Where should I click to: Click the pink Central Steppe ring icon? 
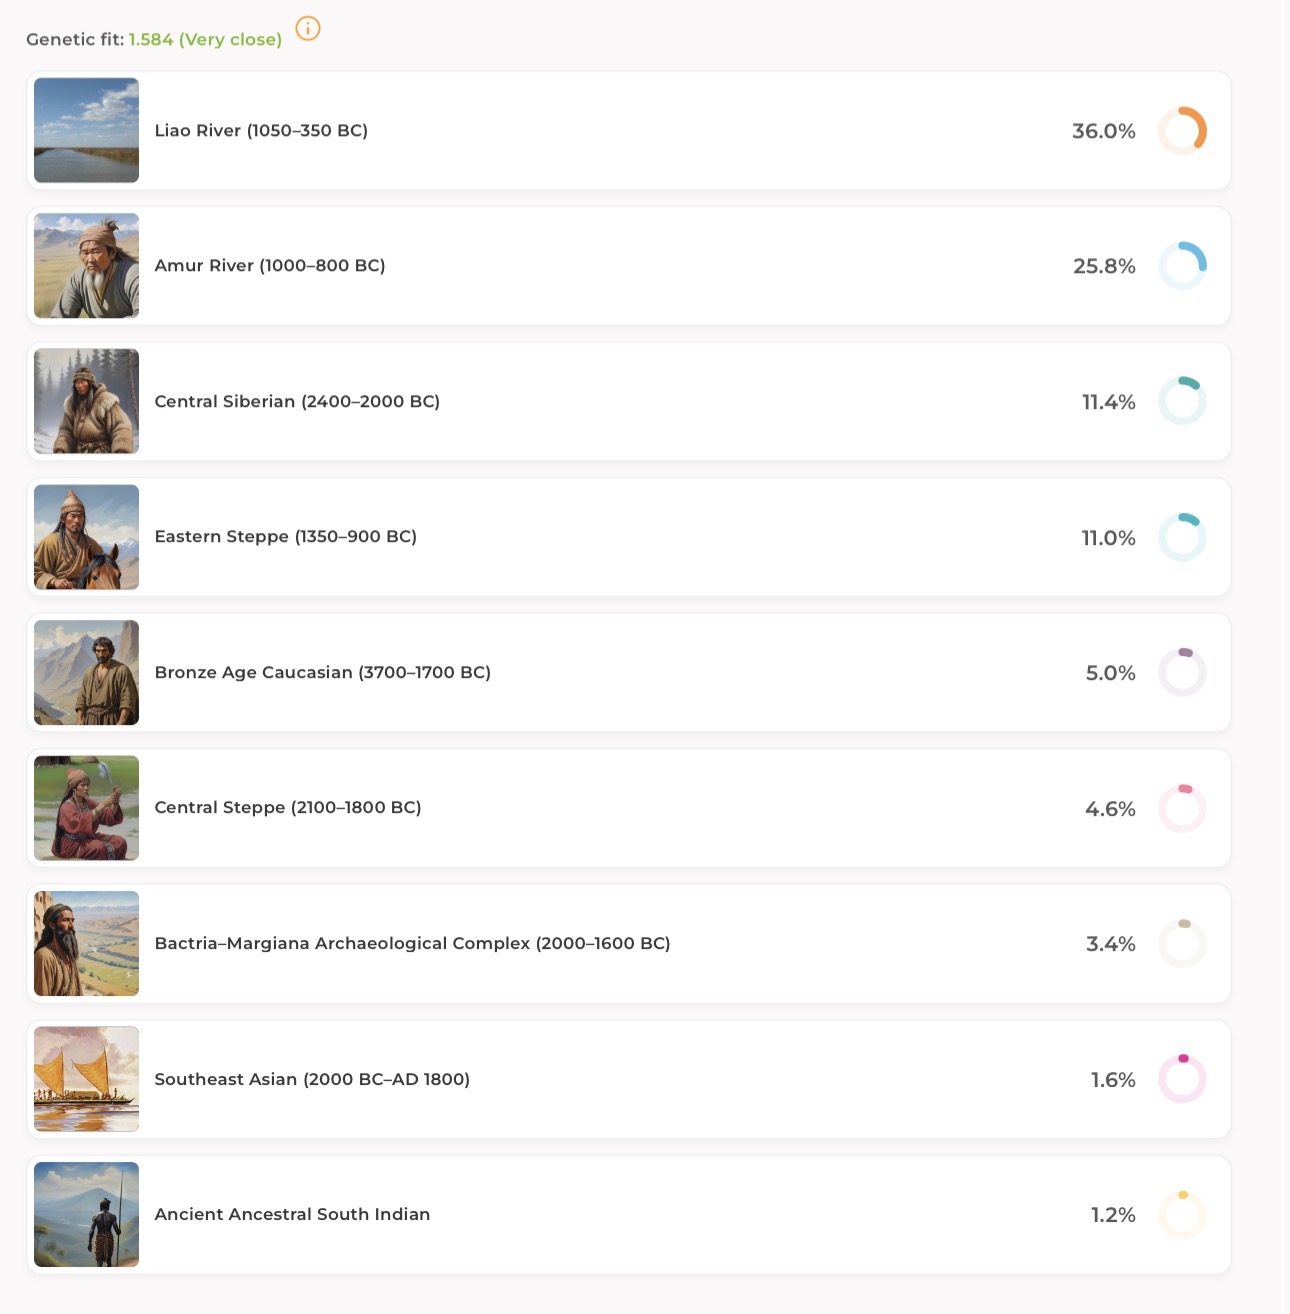coord(1182,808)
